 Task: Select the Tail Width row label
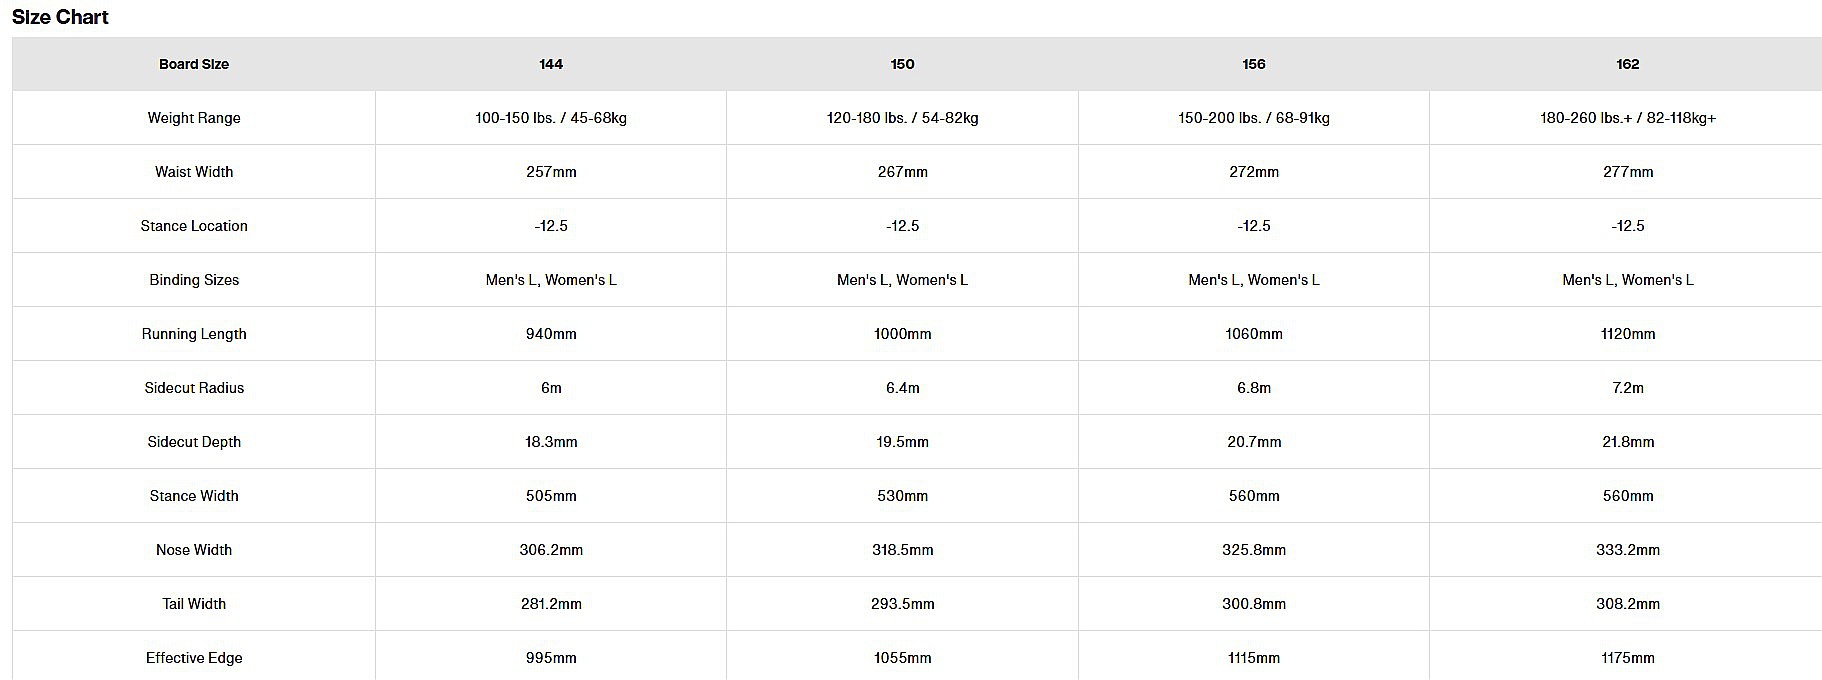tap(194, 604)
